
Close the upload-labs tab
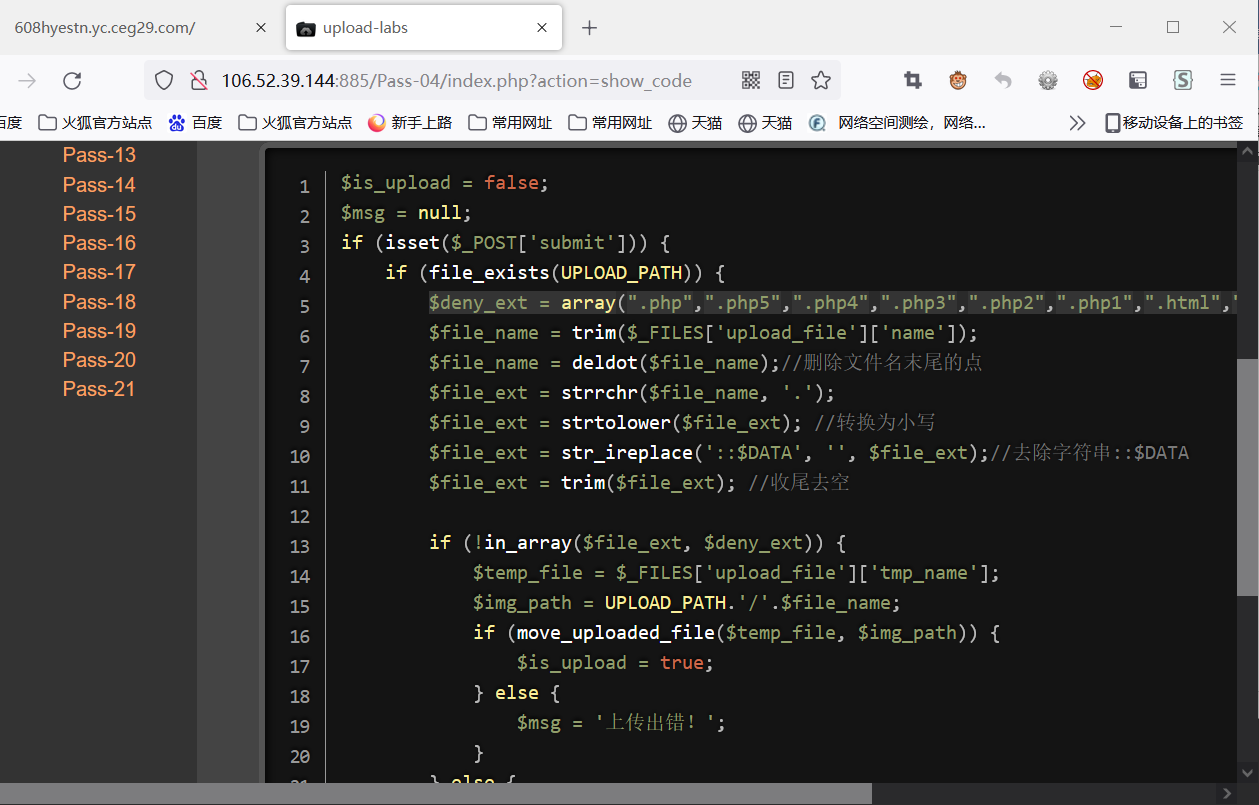pyautogui.click(x=543, y=28)
